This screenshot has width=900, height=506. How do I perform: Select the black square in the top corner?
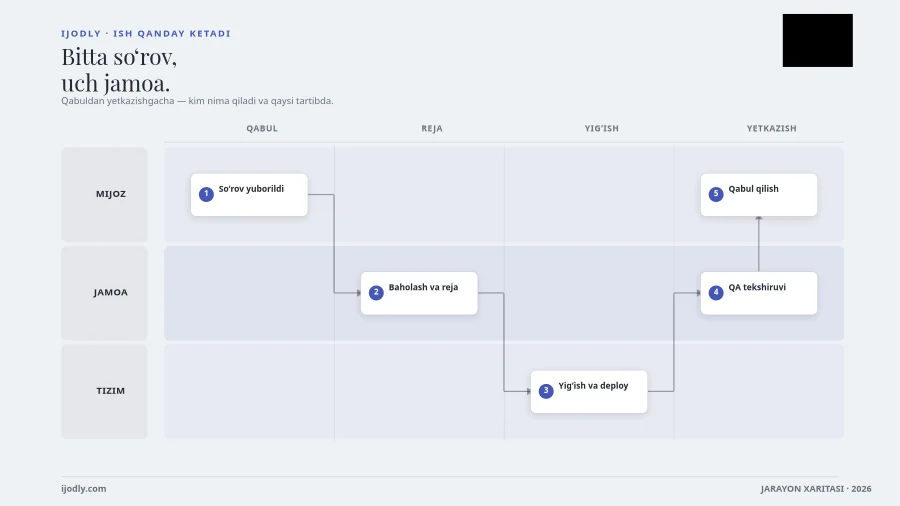click(817, 40)
